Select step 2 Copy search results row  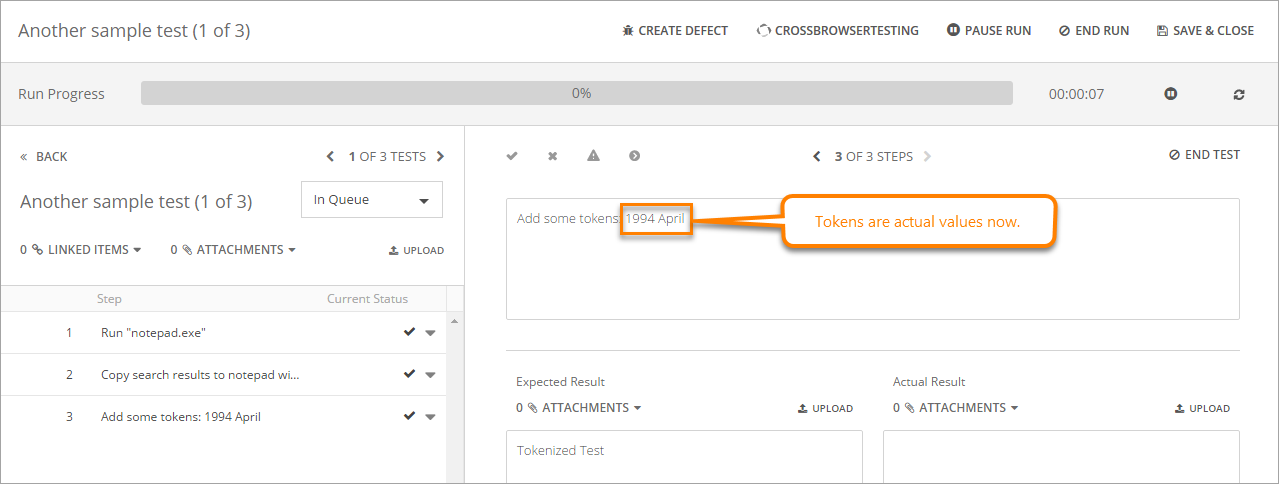200,375
